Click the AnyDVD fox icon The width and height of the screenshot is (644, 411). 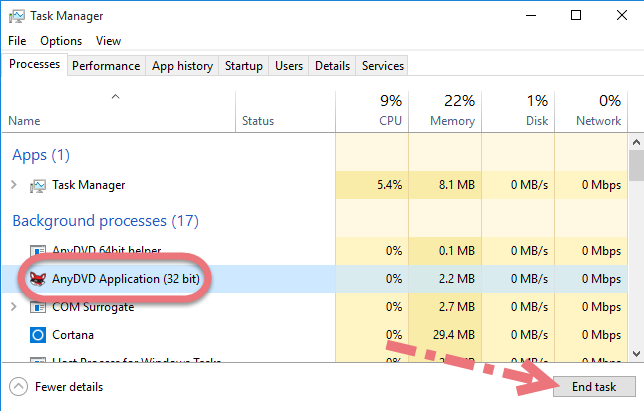tap(38, 279)
